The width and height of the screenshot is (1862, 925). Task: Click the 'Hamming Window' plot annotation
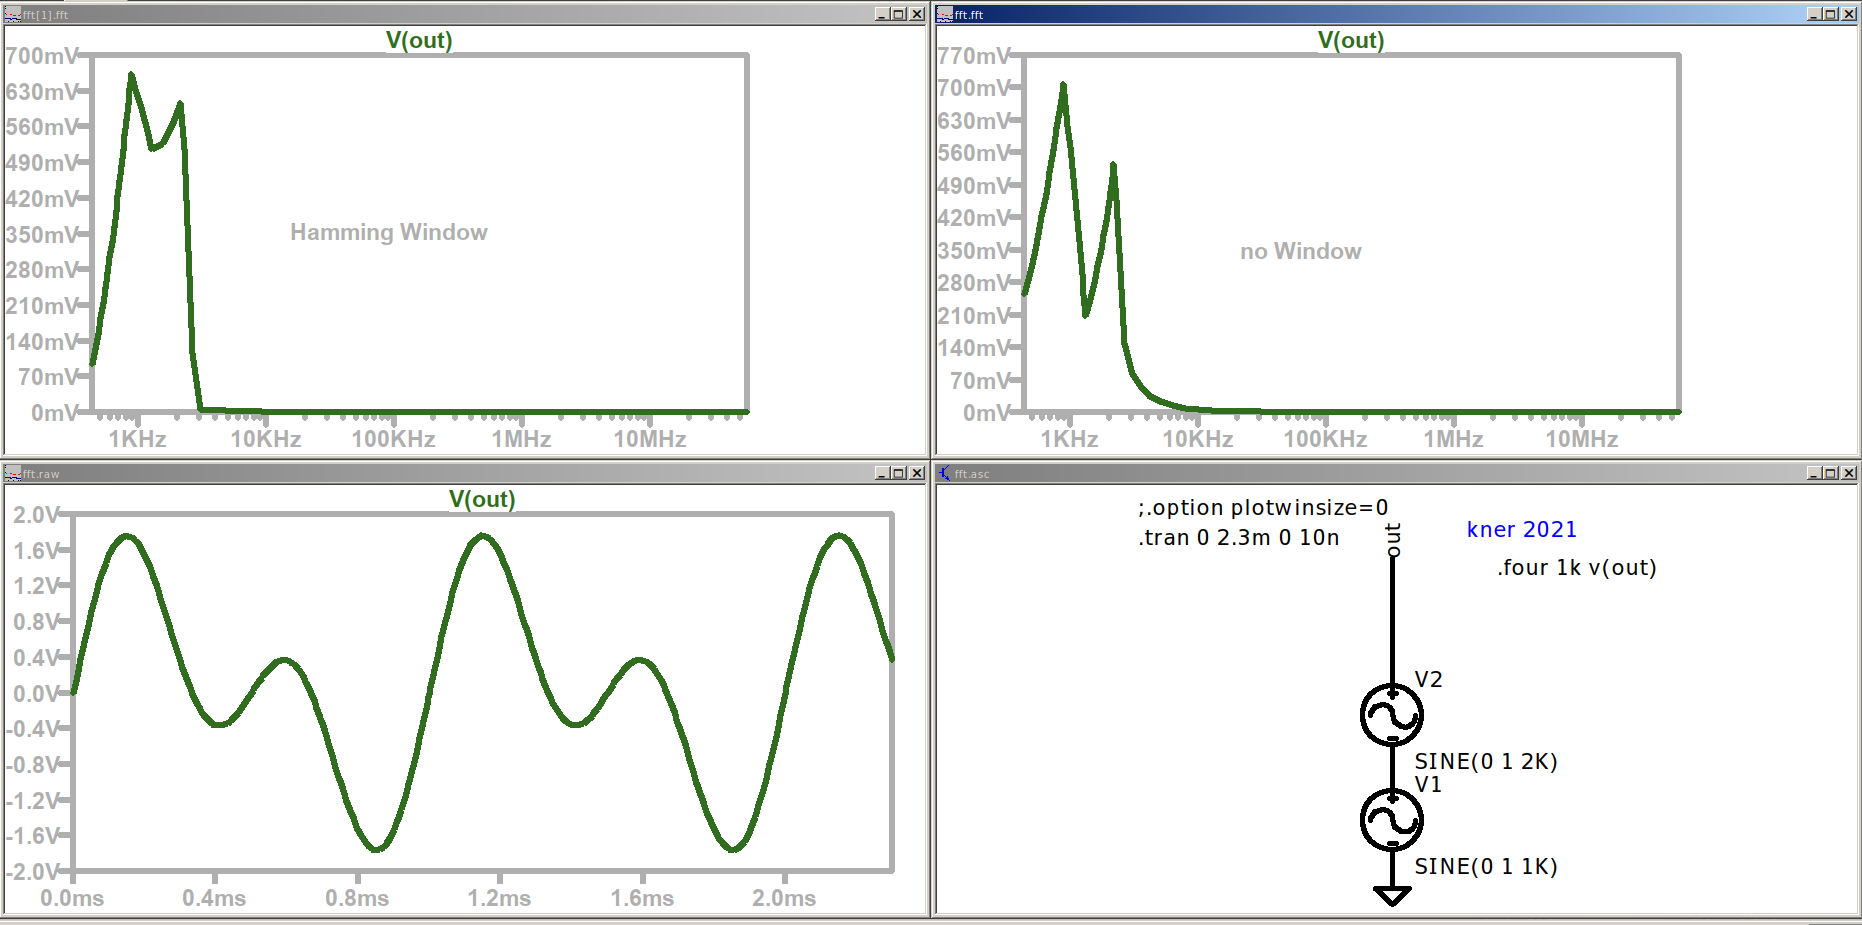point(389,232)
